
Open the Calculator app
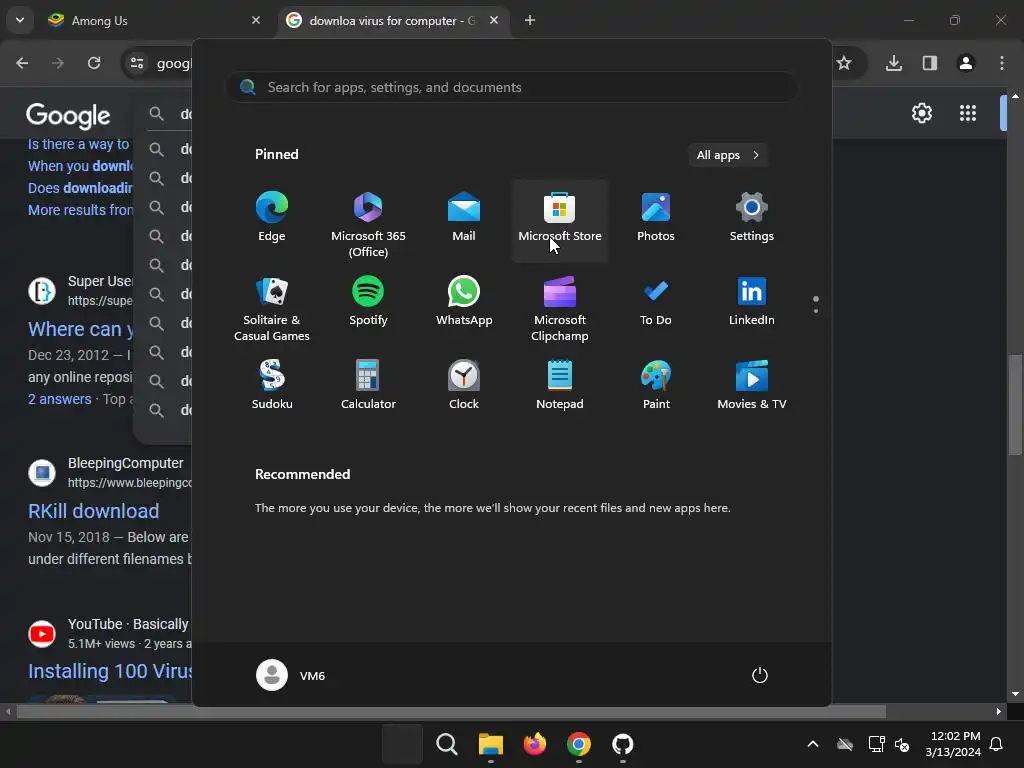pos(368,386)
